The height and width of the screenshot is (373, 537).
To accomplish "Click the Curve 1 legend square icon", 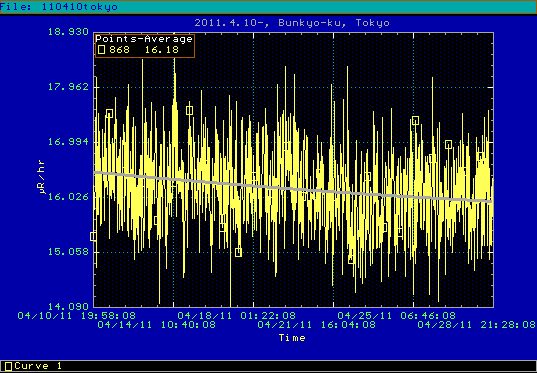I will [8, 366].
